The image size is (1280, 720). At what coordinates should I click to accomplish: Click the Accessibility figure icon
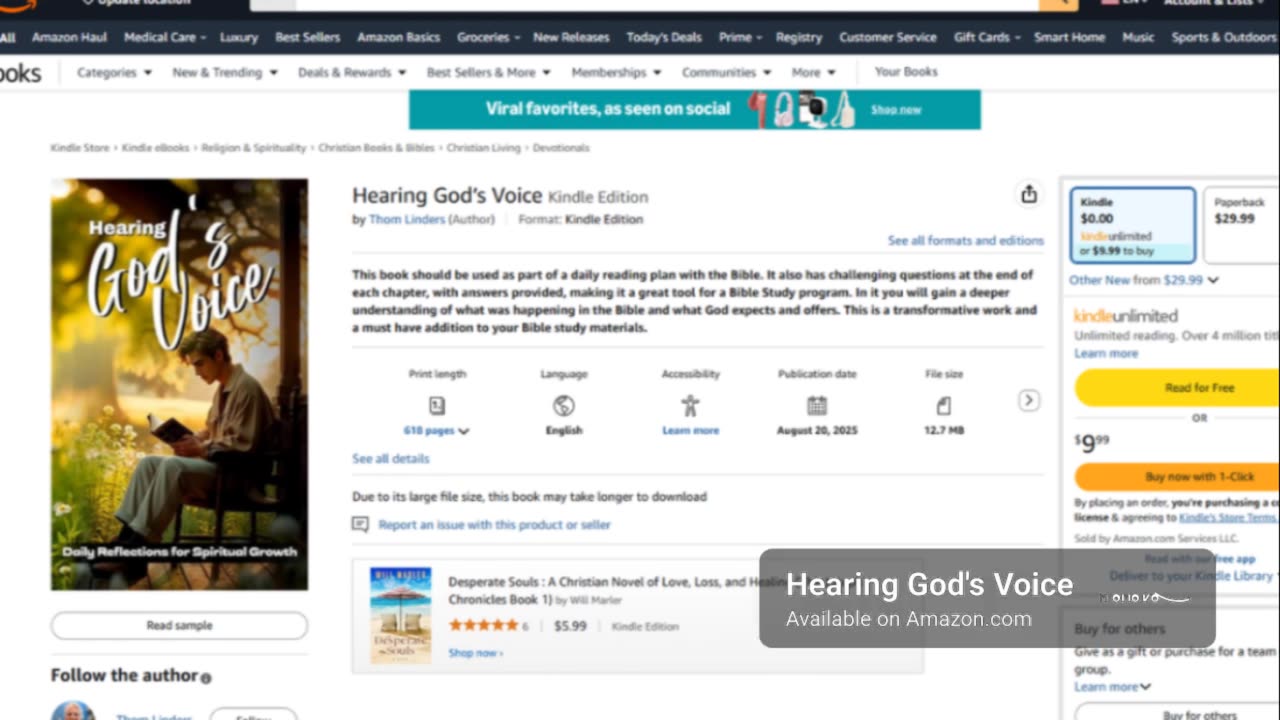click(x=690, y=405)
